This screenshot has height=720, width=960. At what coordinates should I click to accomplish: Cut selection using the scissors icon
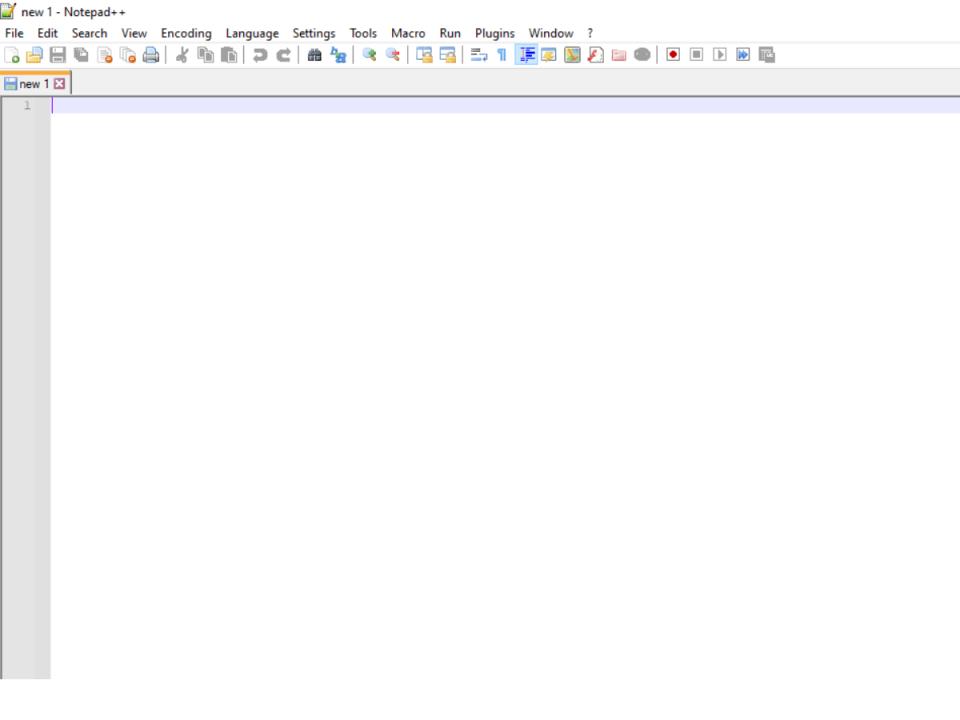pos(181,55)
